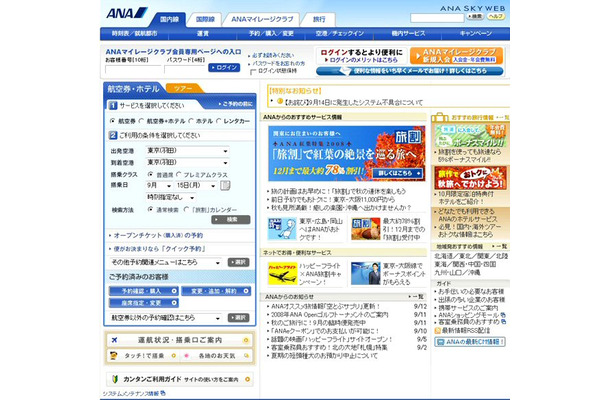The image size is (610, 400).
Task: Click the arrow icon on 変更・追加・解約 button
Action: (246, 291)
